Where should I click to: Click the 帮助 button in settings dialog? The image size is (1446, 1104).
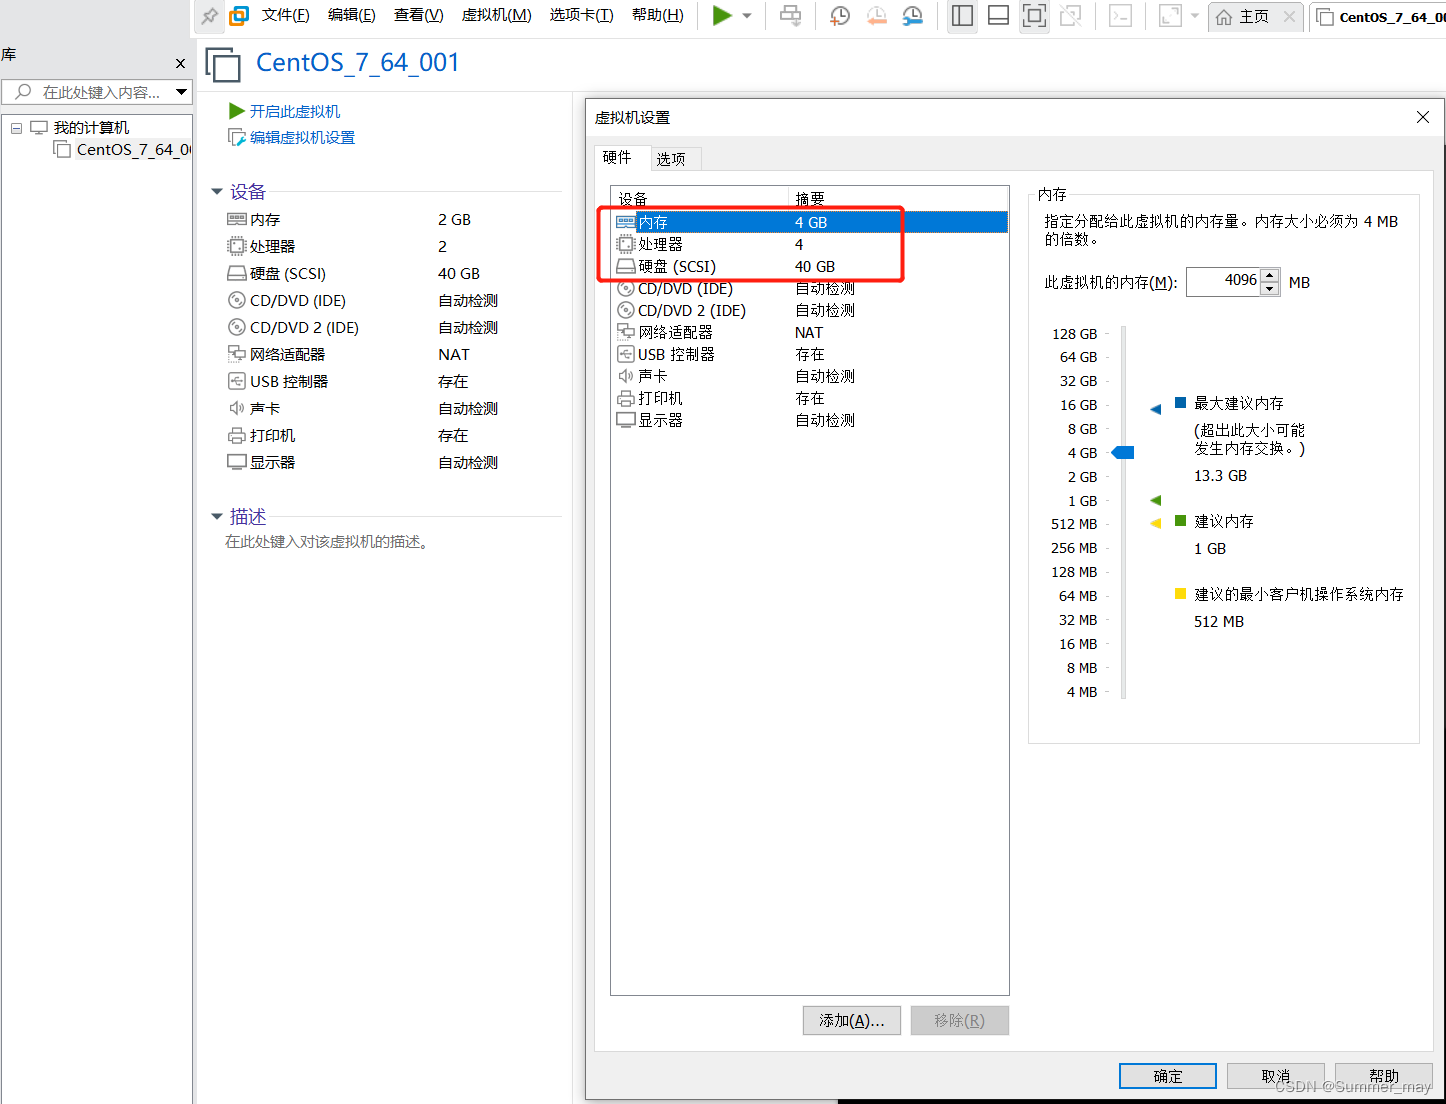pyautogui.click(x=1384, y=1076)
